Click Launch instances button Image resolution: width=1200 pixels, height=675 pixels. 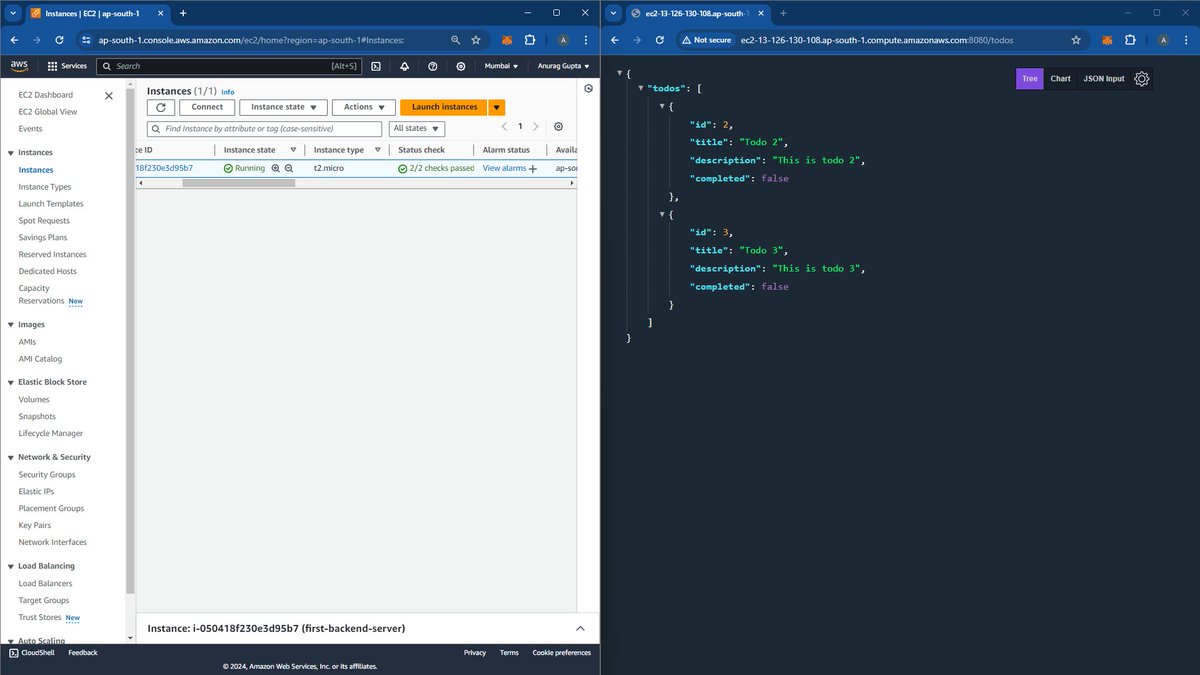444,107
